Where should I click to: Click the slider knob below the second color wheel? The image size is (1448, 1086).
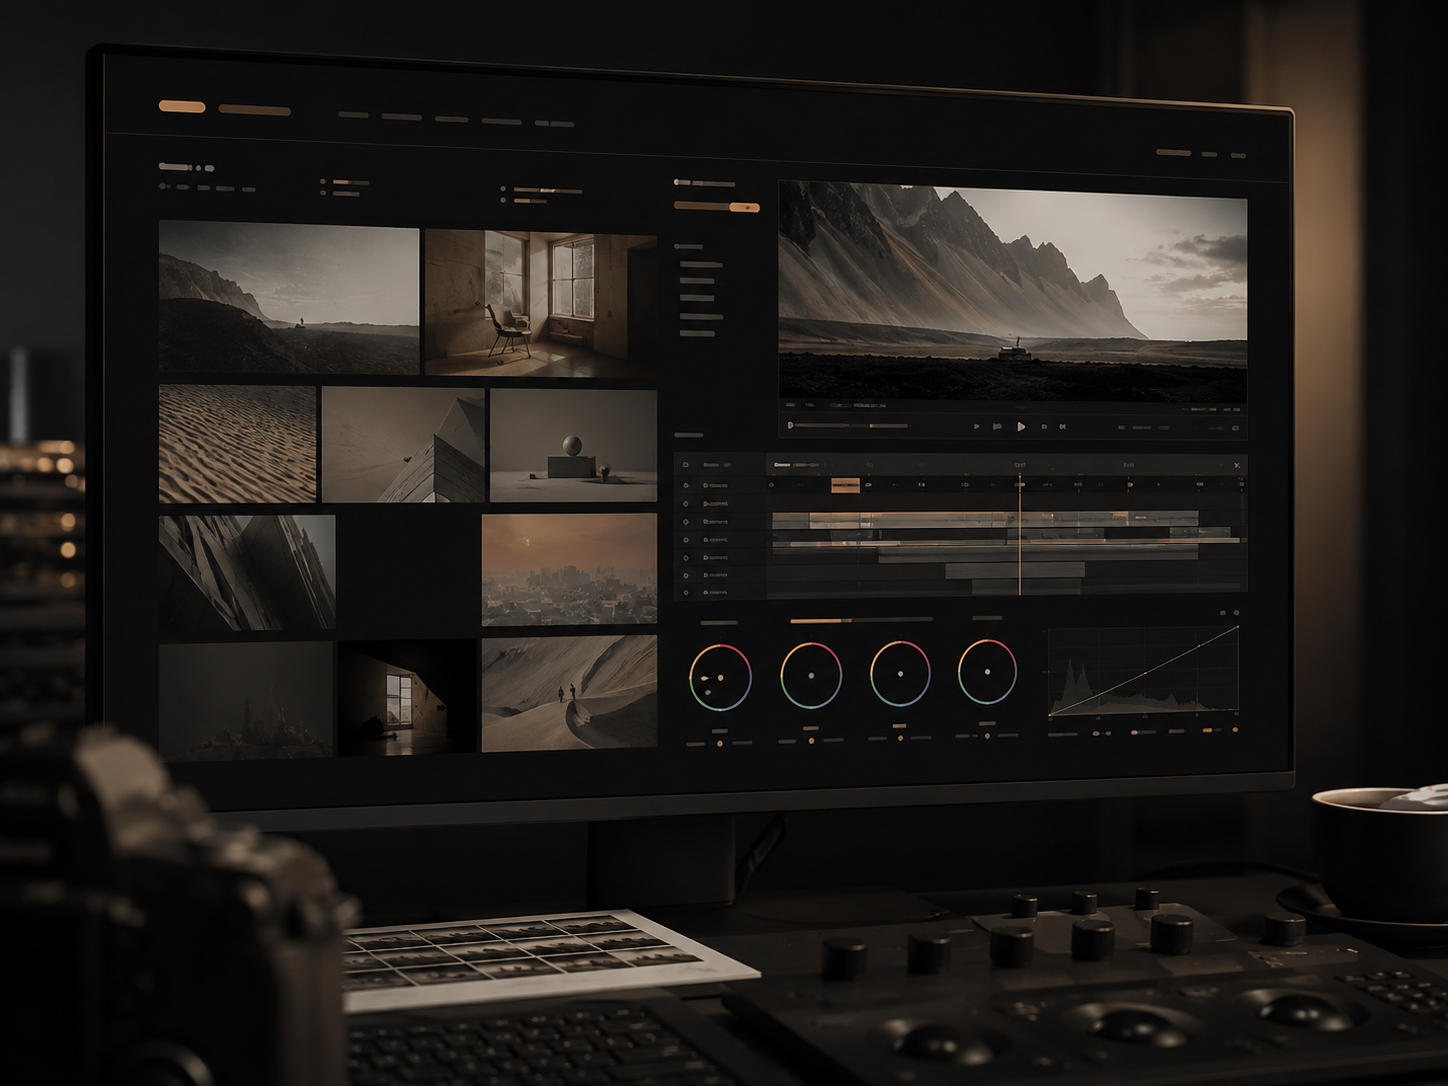(x=811, y=741)
